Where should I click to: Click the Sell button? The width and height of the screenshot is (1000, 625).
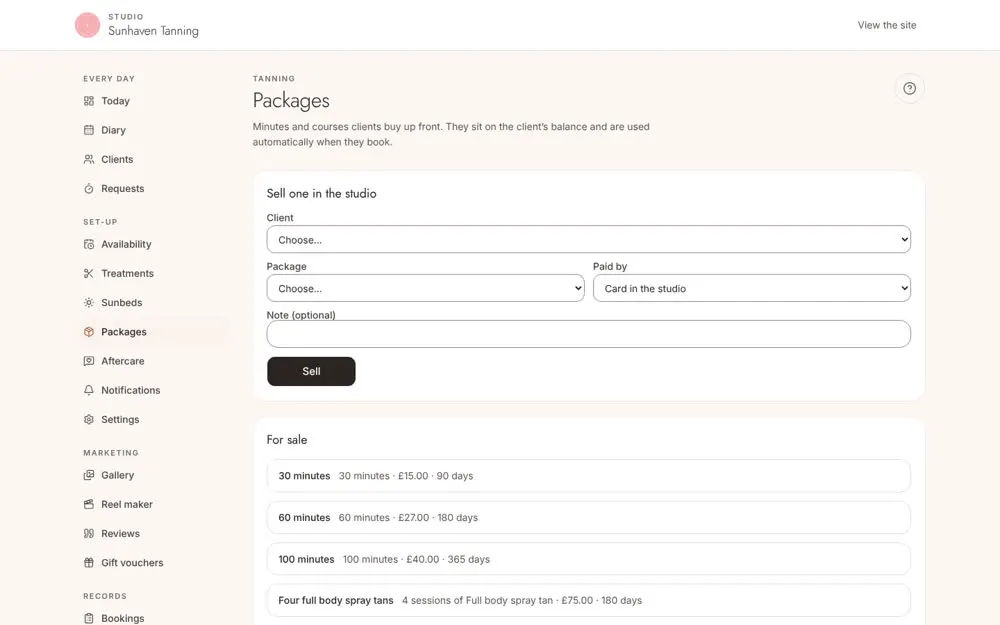pyautogui.click(x=311, y=371)
